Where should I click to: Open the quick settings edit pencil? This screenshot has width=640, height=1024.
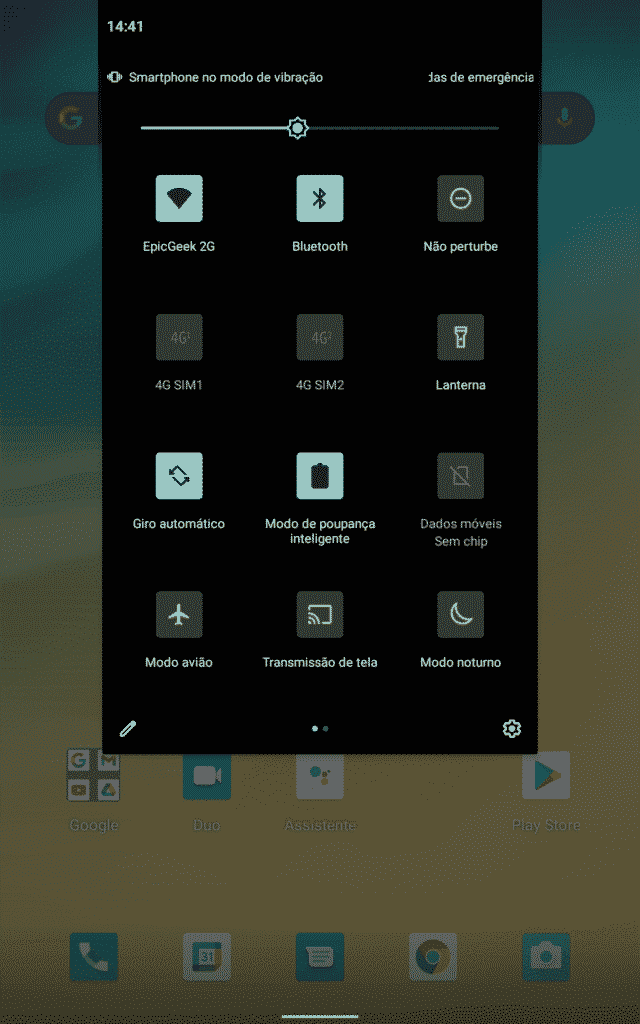pyautogui.click(x=127, y=729)
